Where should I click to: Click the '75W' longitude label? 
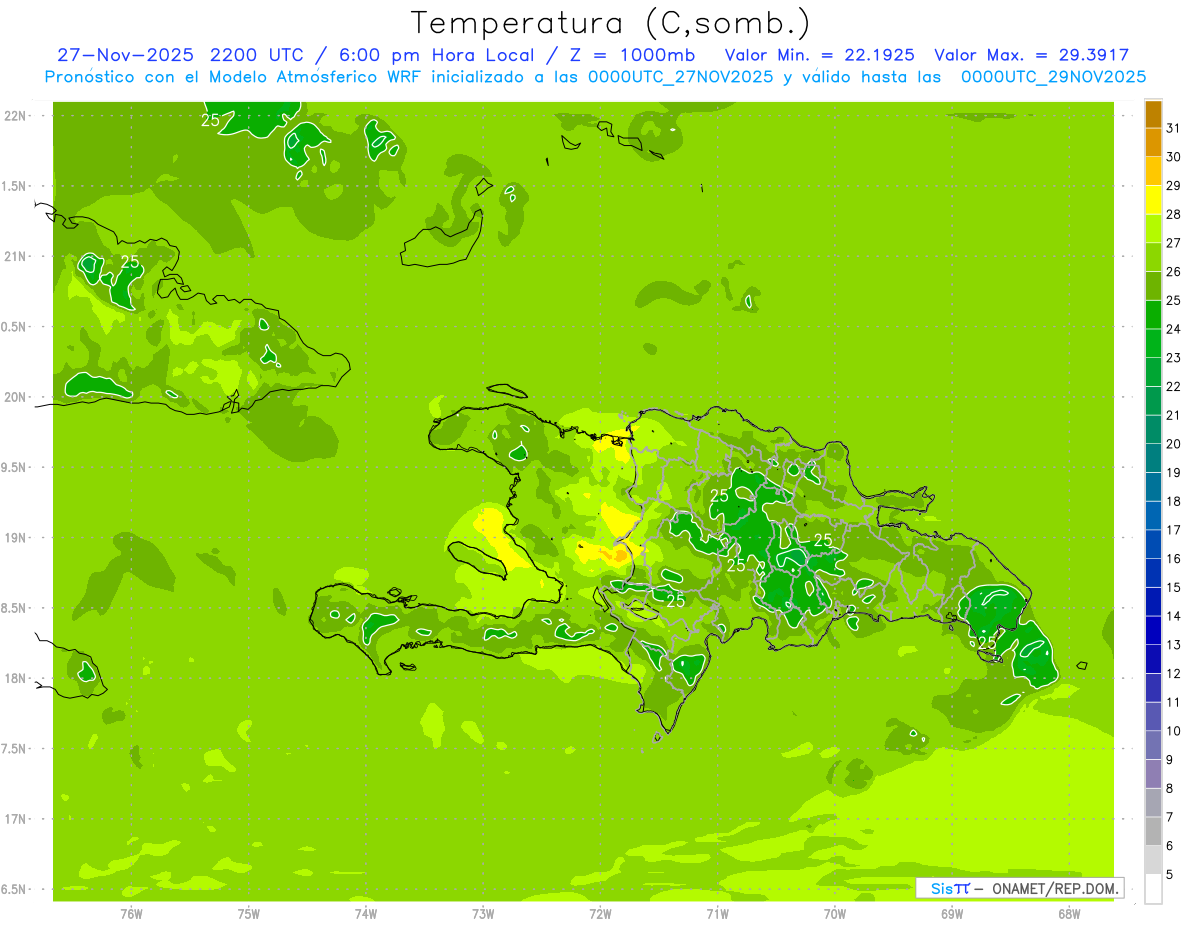click(x=248, y=914)
